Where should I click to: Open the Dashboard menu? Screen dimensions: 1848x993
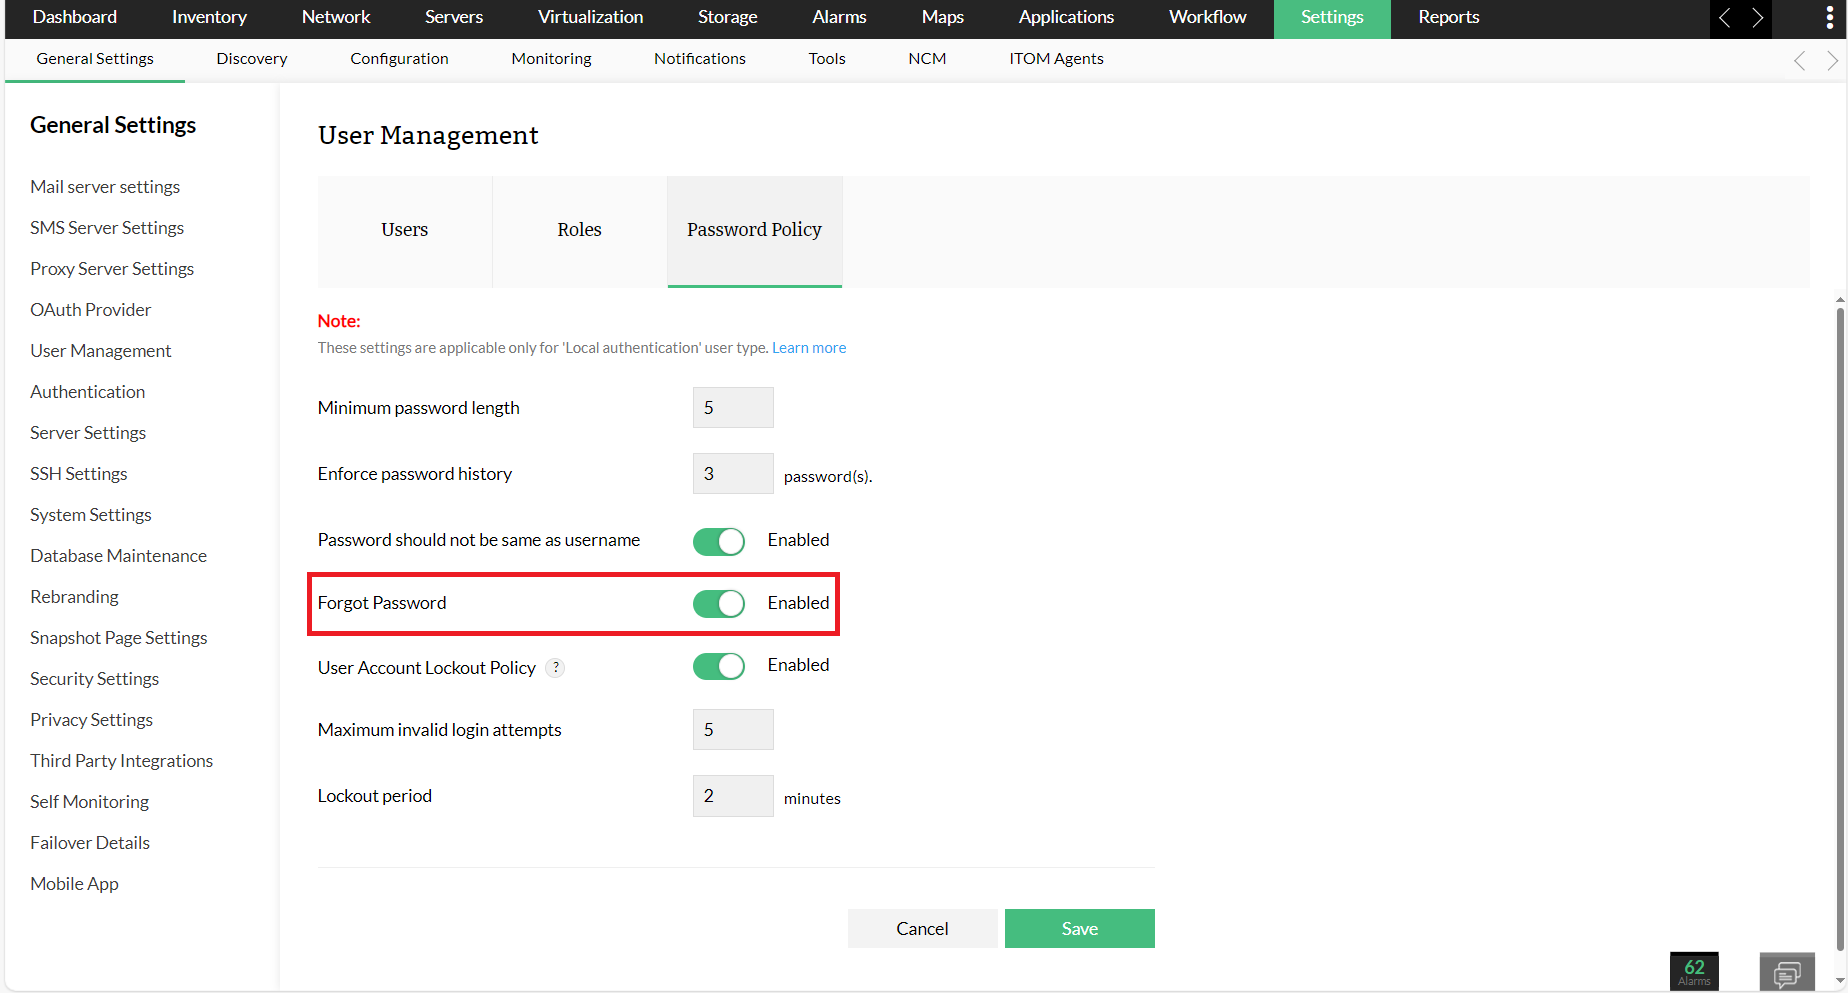(x=75, y=17)
